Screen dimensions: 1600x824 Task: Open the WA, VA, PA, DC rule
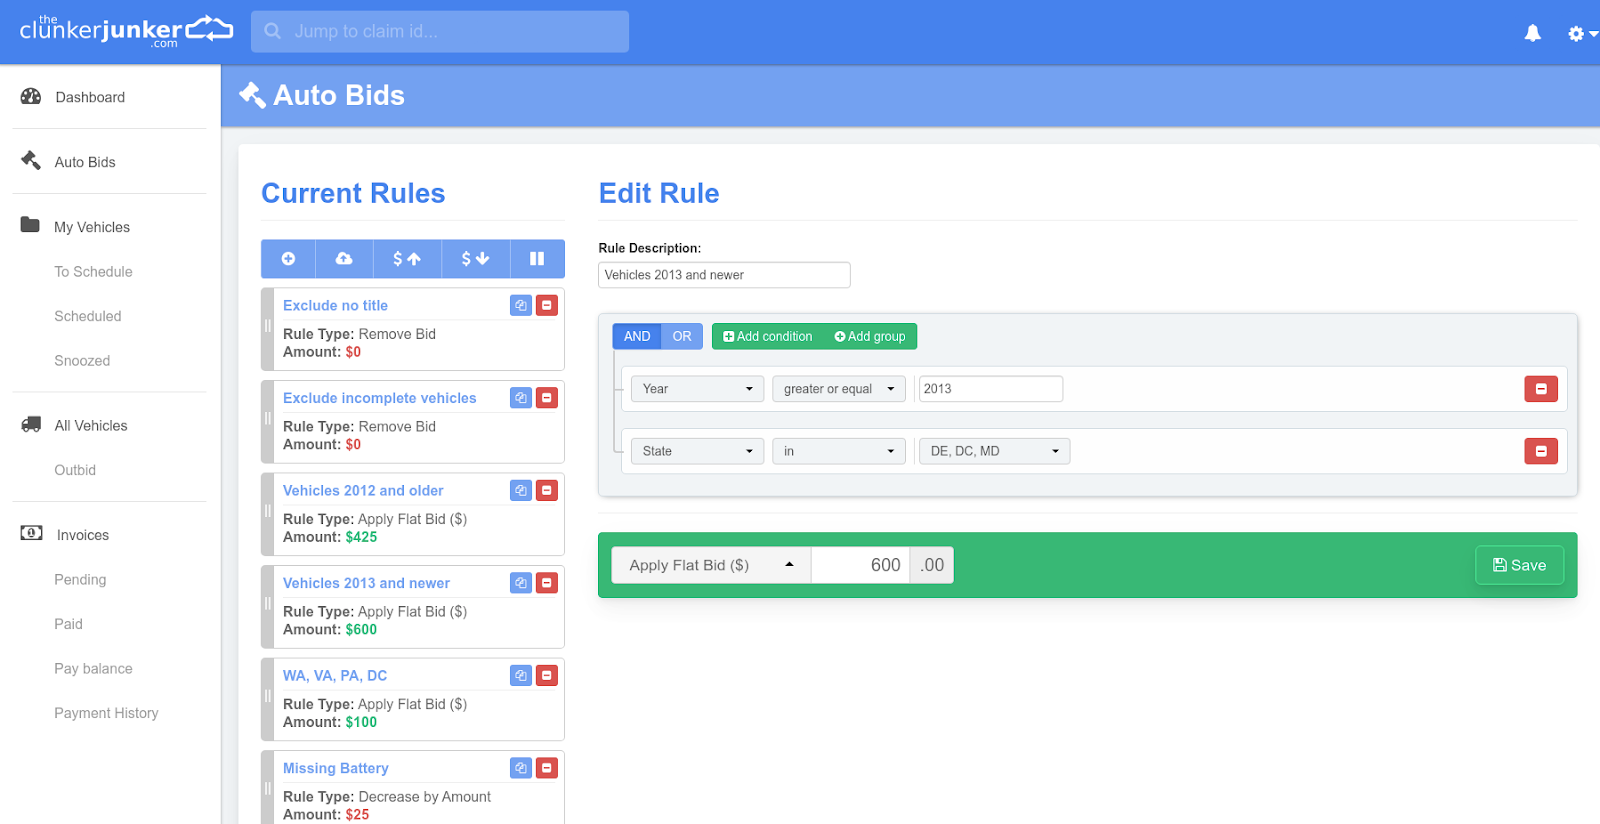coord(335,676)
